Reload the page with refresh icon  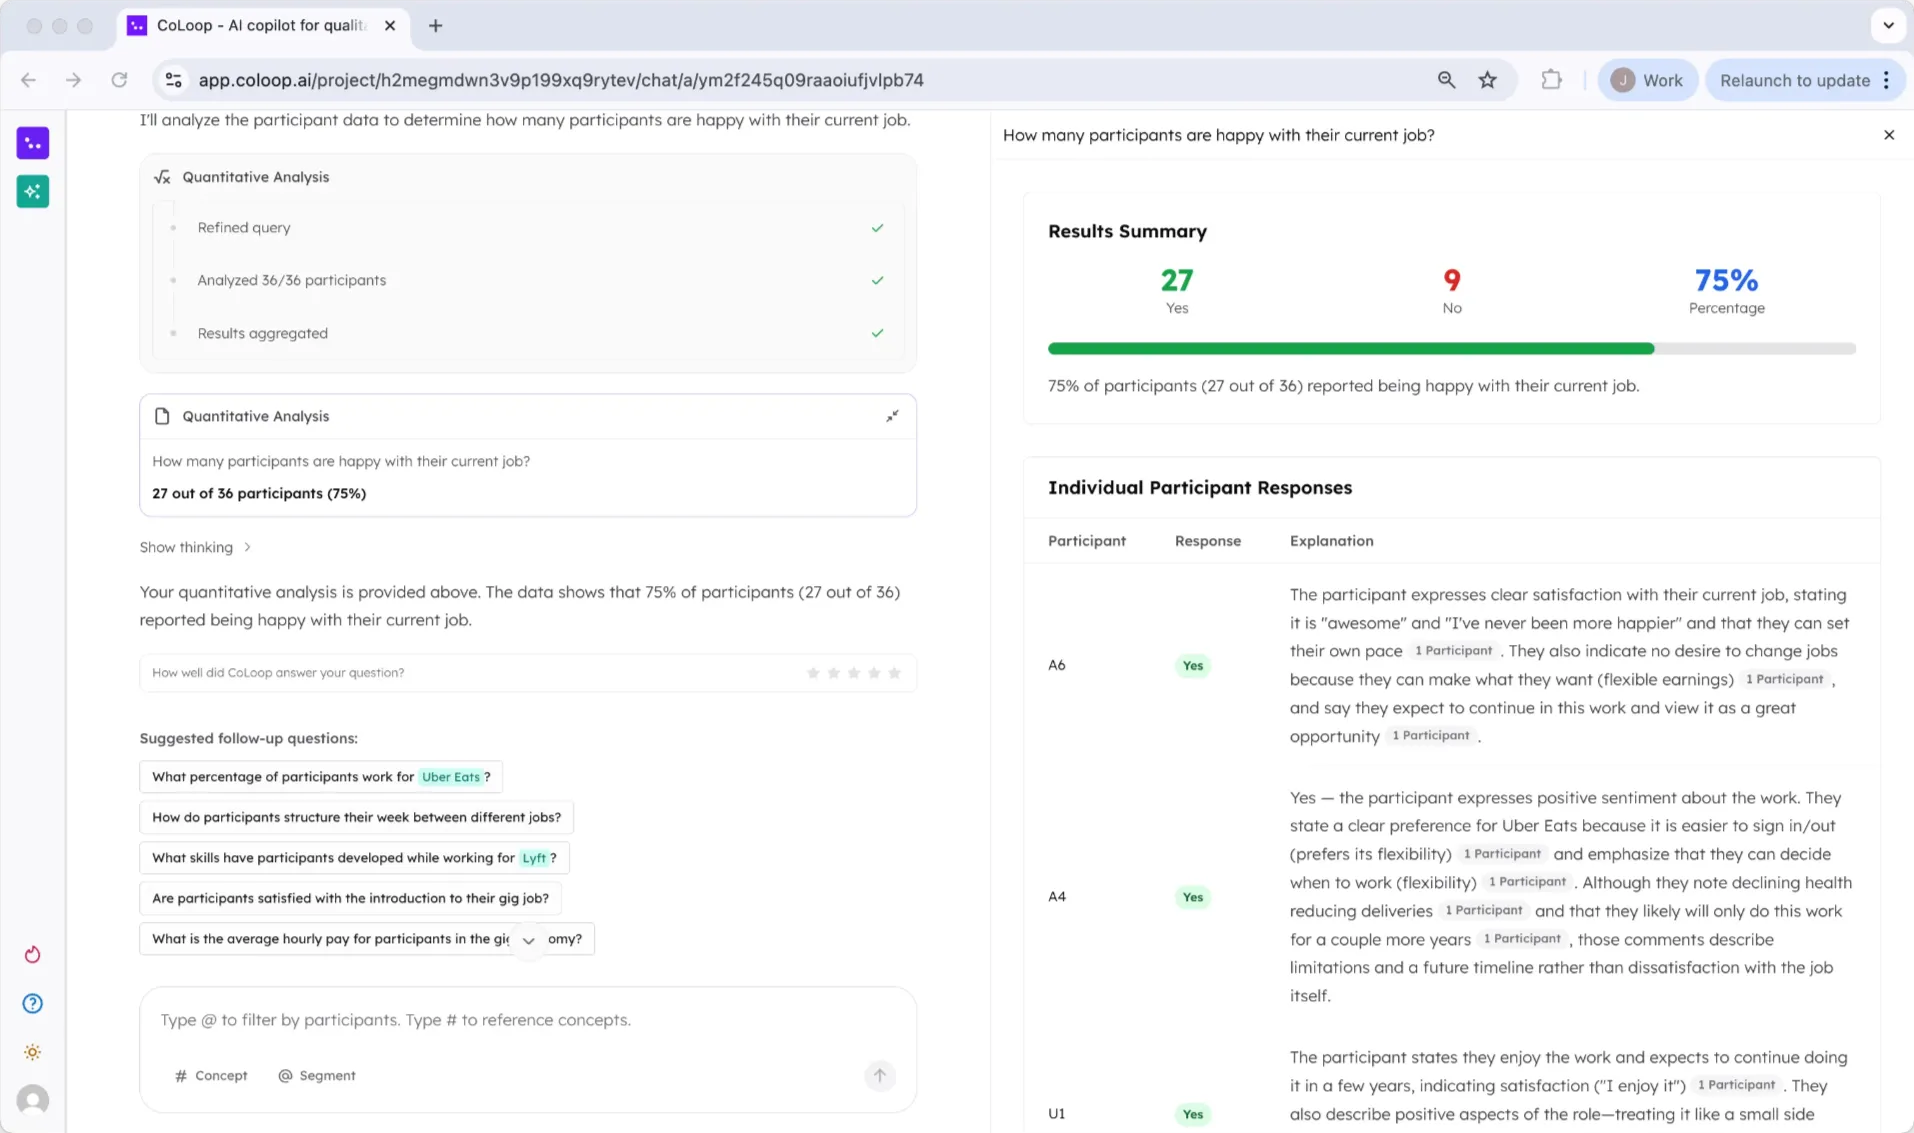119,80
